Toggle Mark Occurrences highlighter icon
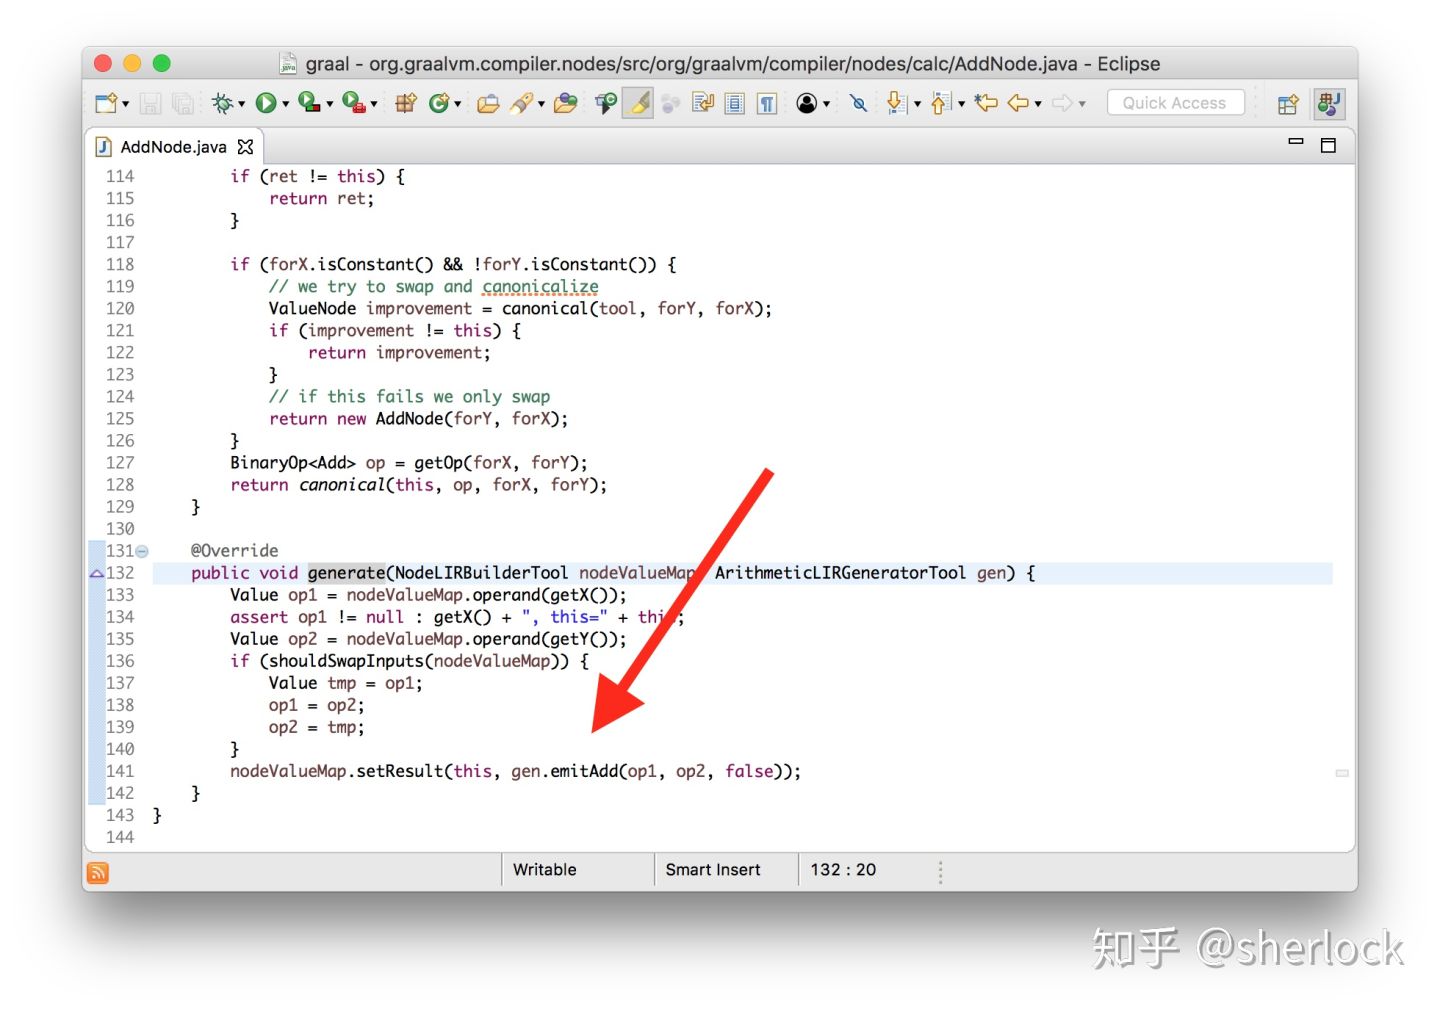Screen dimensions: 1440x1009 coord(638,103)
